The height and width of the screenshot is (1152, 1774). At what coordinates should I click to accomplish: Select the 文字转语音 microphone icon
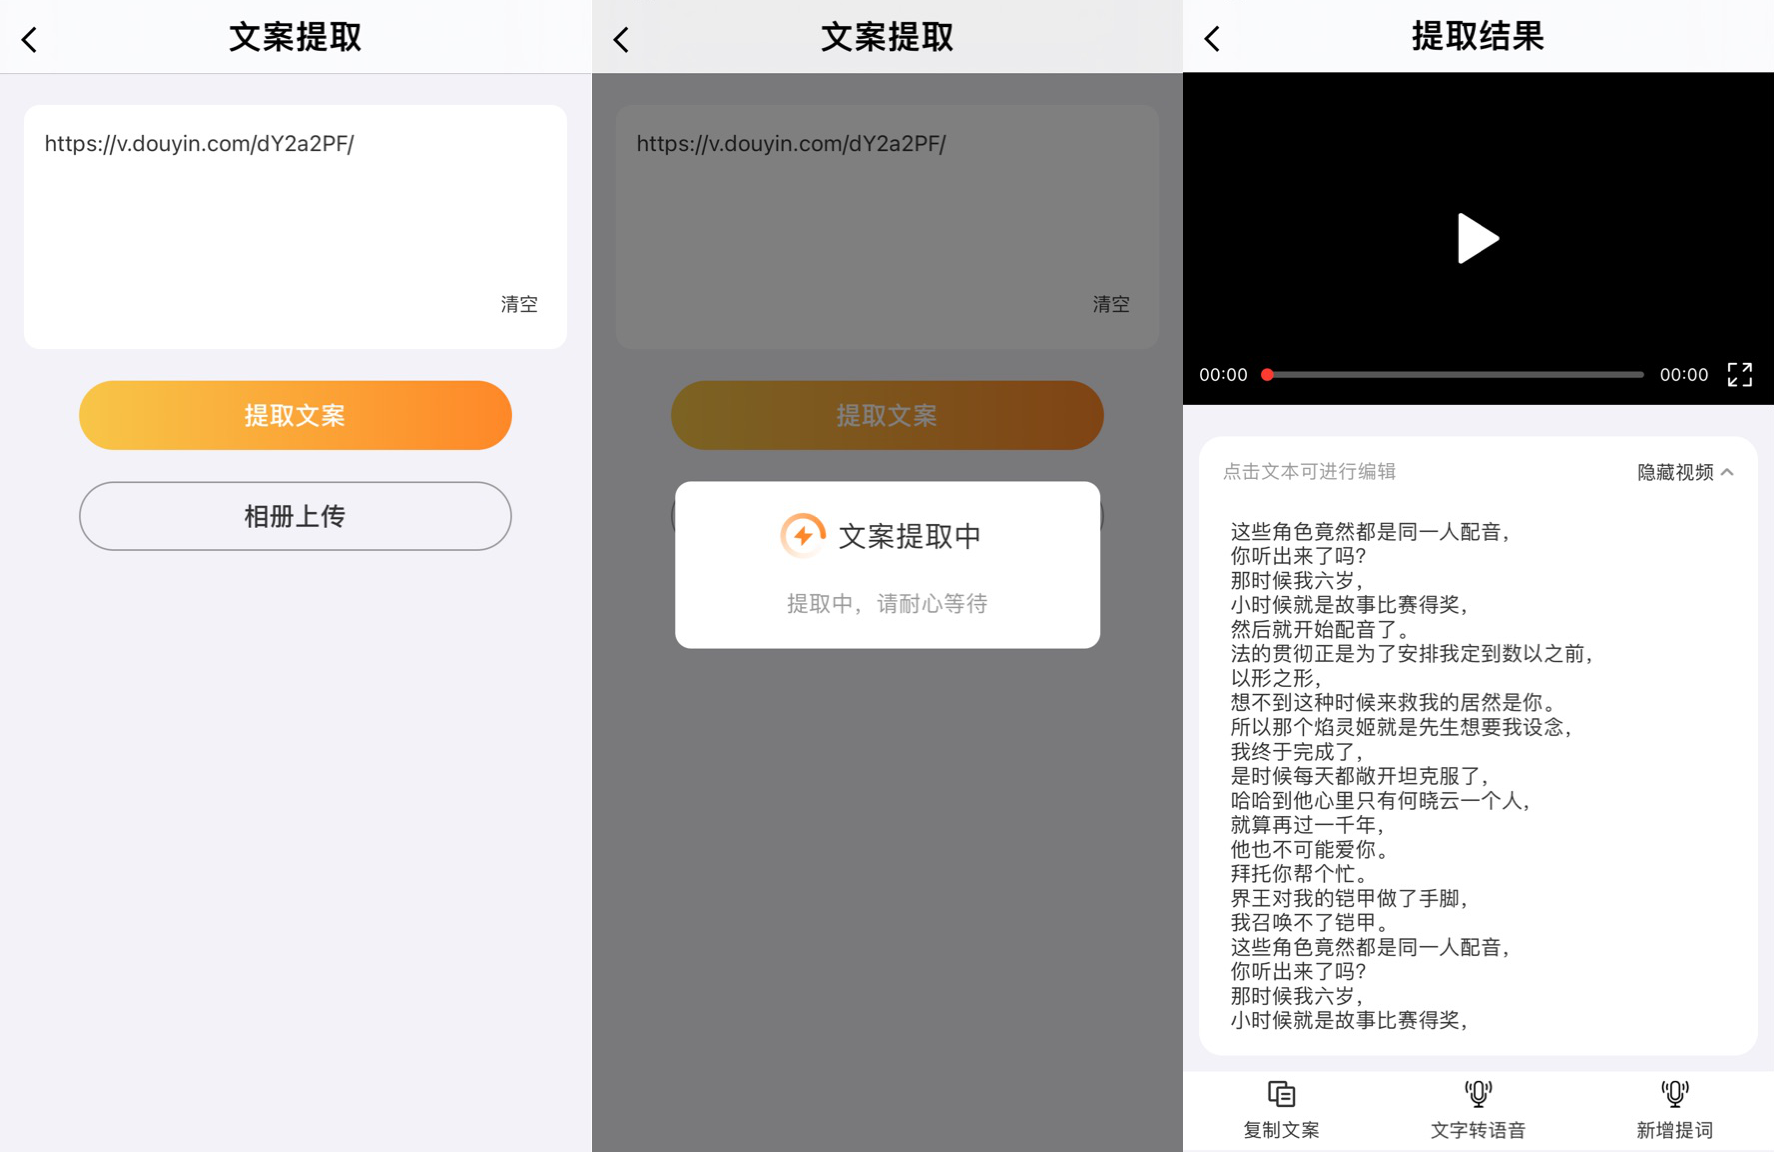pos(1477,1093)
